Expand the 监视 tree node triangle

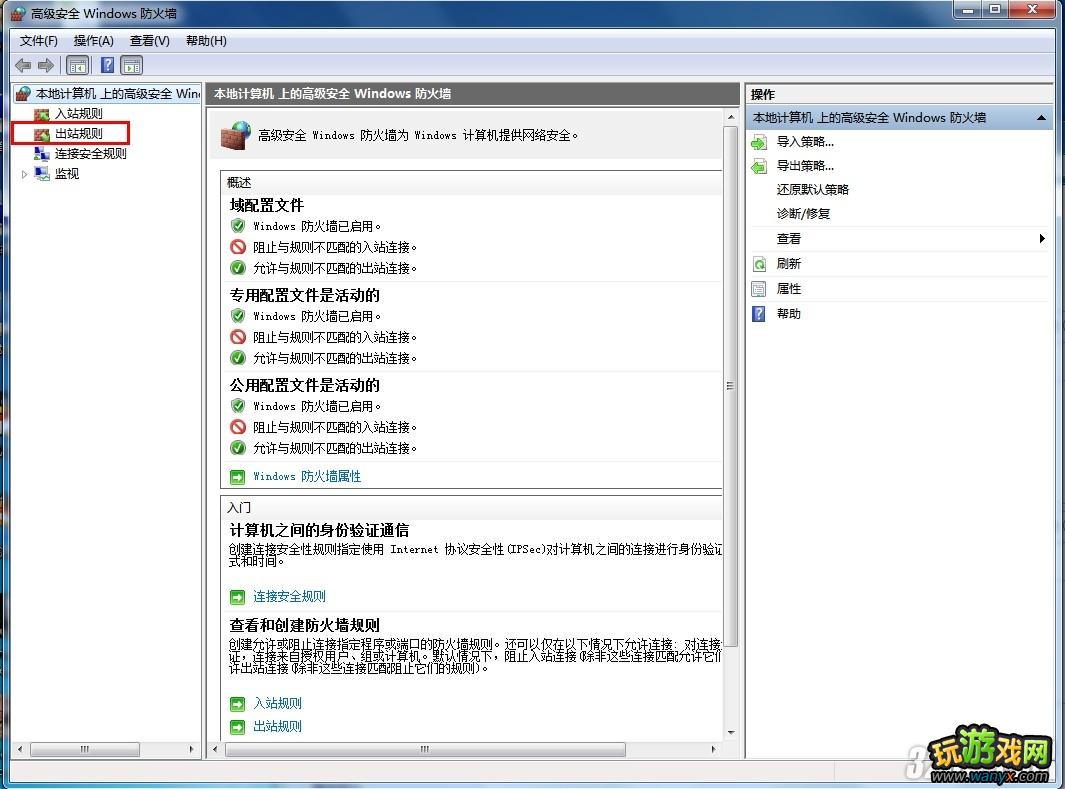(x=24, y=175)
